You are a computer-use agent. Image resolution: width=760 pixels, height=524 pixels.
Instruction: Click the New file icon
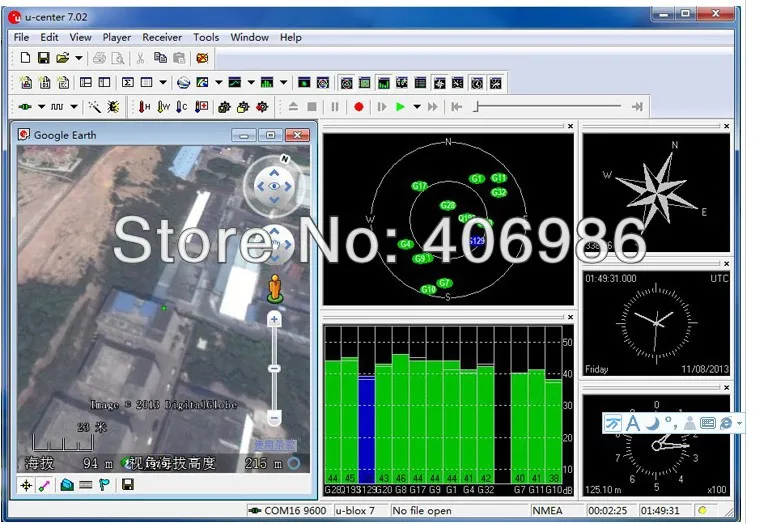[25, 58]
